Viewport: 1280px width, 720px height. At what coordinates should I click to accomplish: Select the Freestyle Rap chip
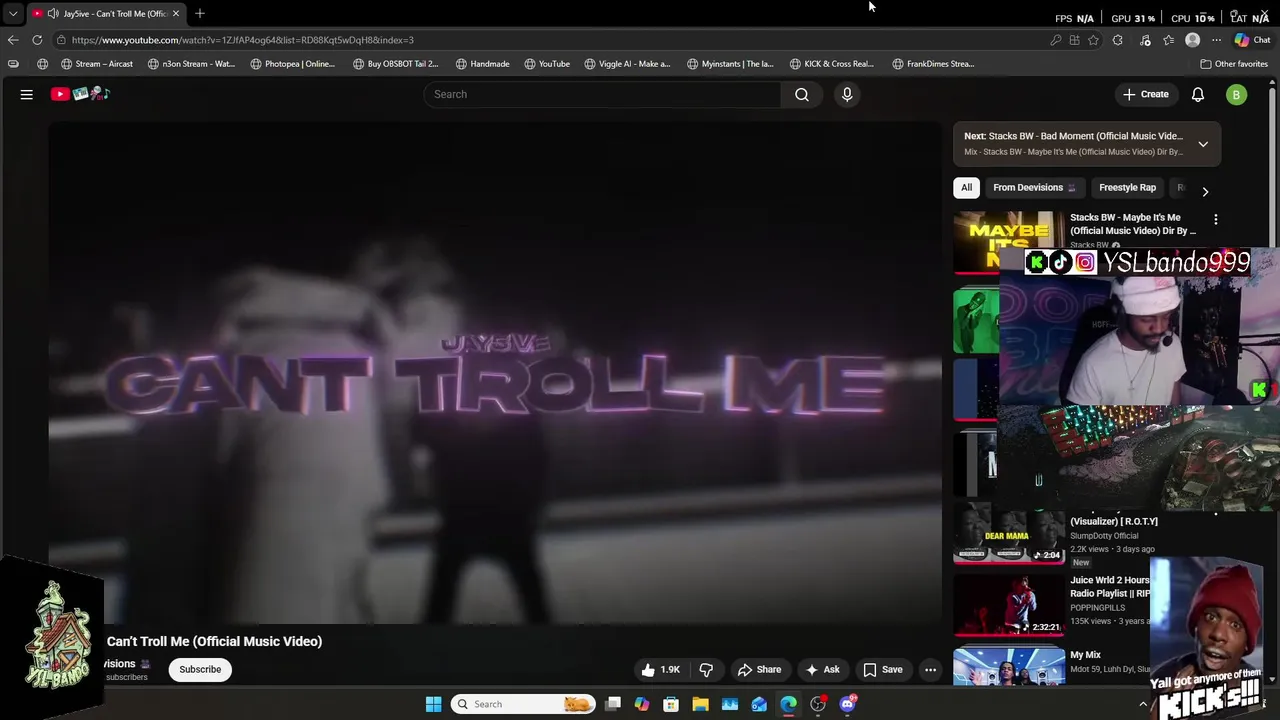pyautogui.click(x=1127, y=188)
